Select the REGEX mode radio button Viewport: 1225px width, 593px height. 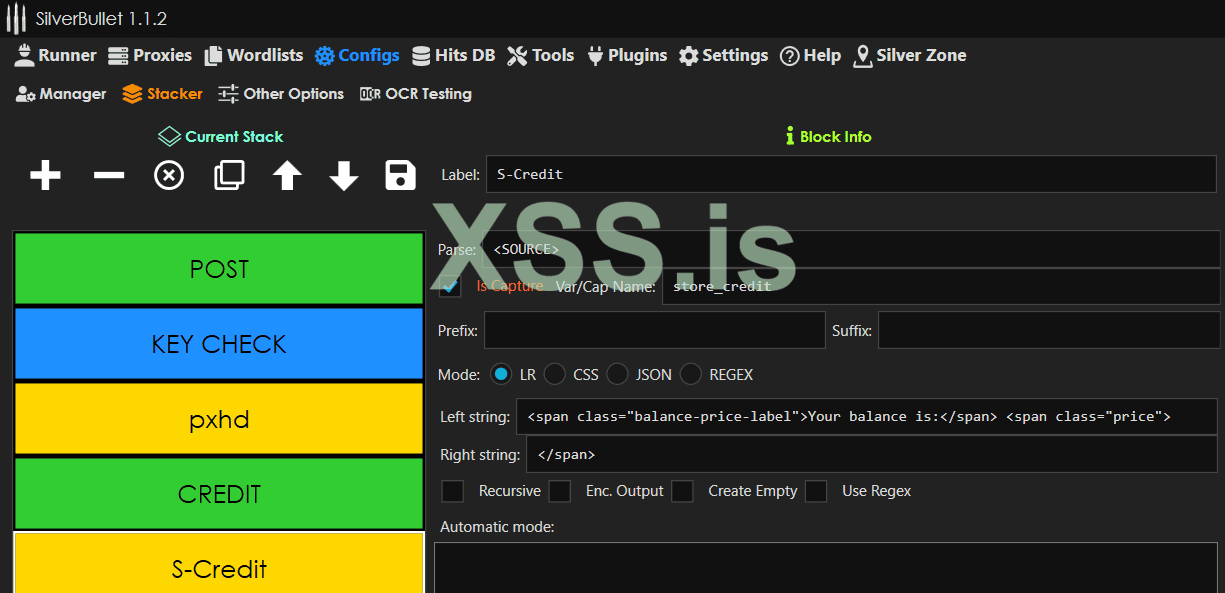(690, 375)
